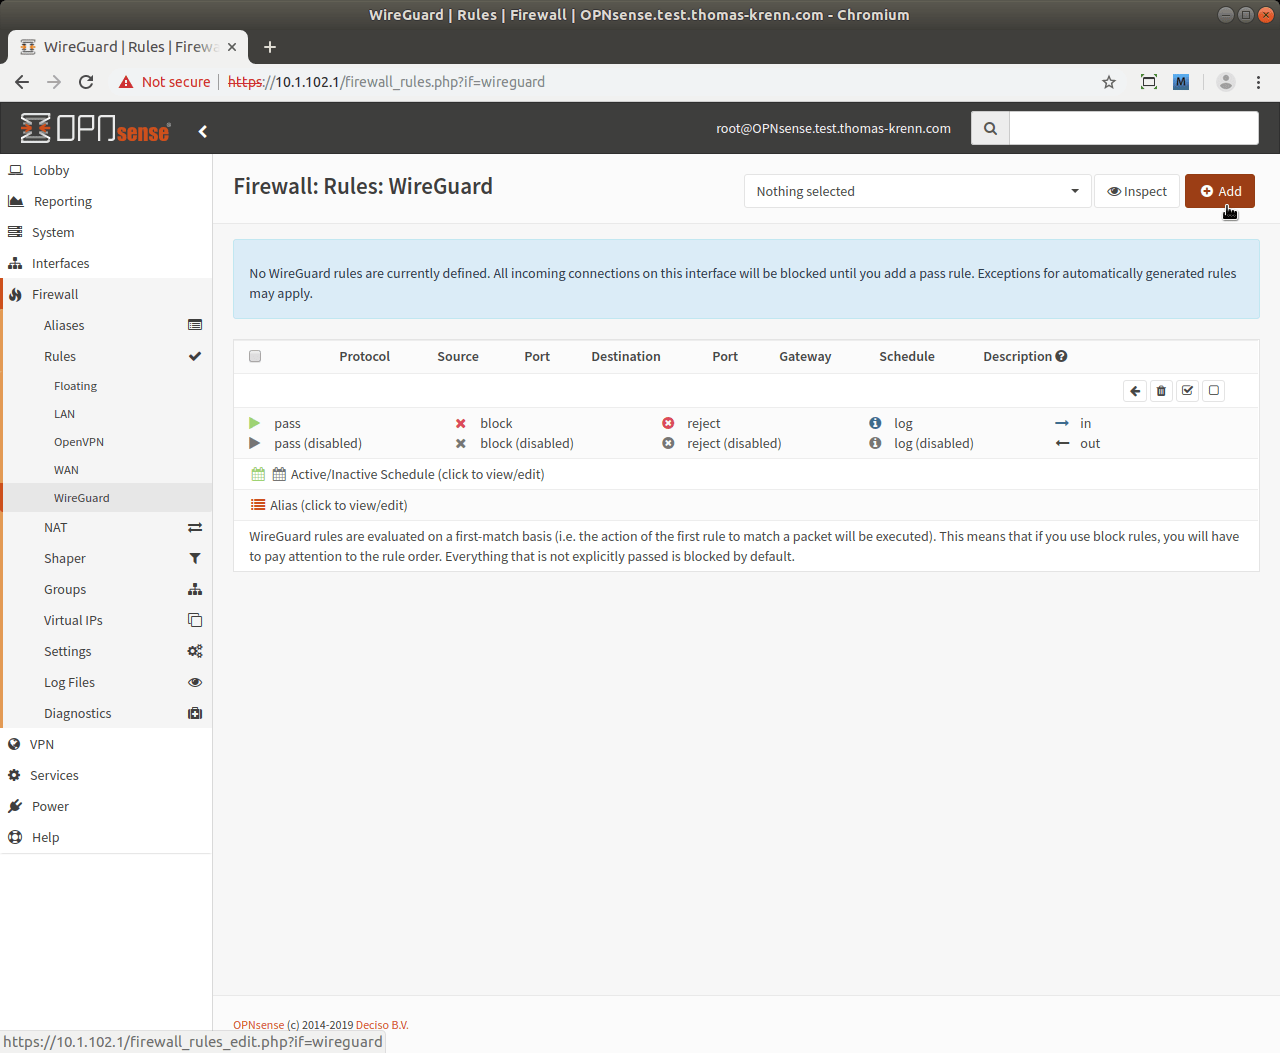Click the trash icon to delete selected rules

1161,391
